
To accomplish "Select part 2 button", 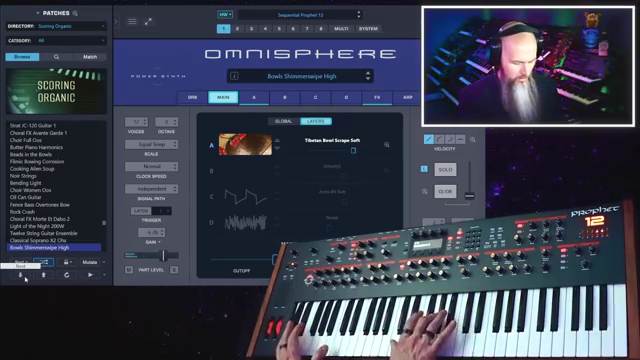I will click(237, 29).
